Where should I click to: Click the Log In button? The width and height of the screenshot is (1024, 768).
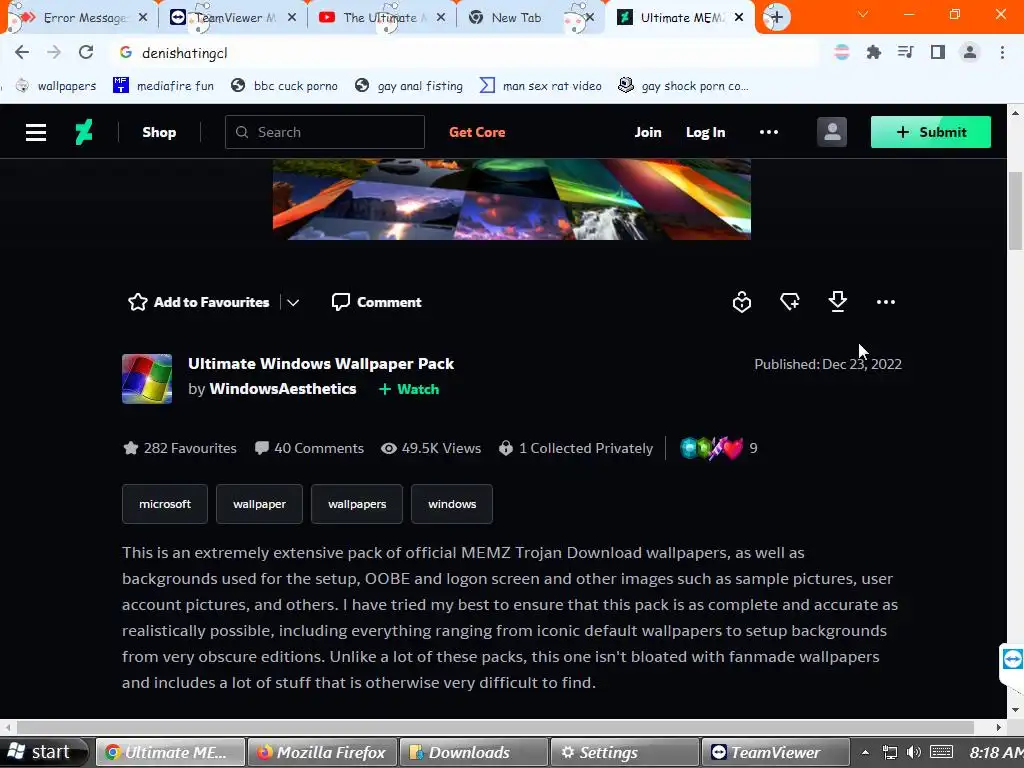tap(705, 132)
